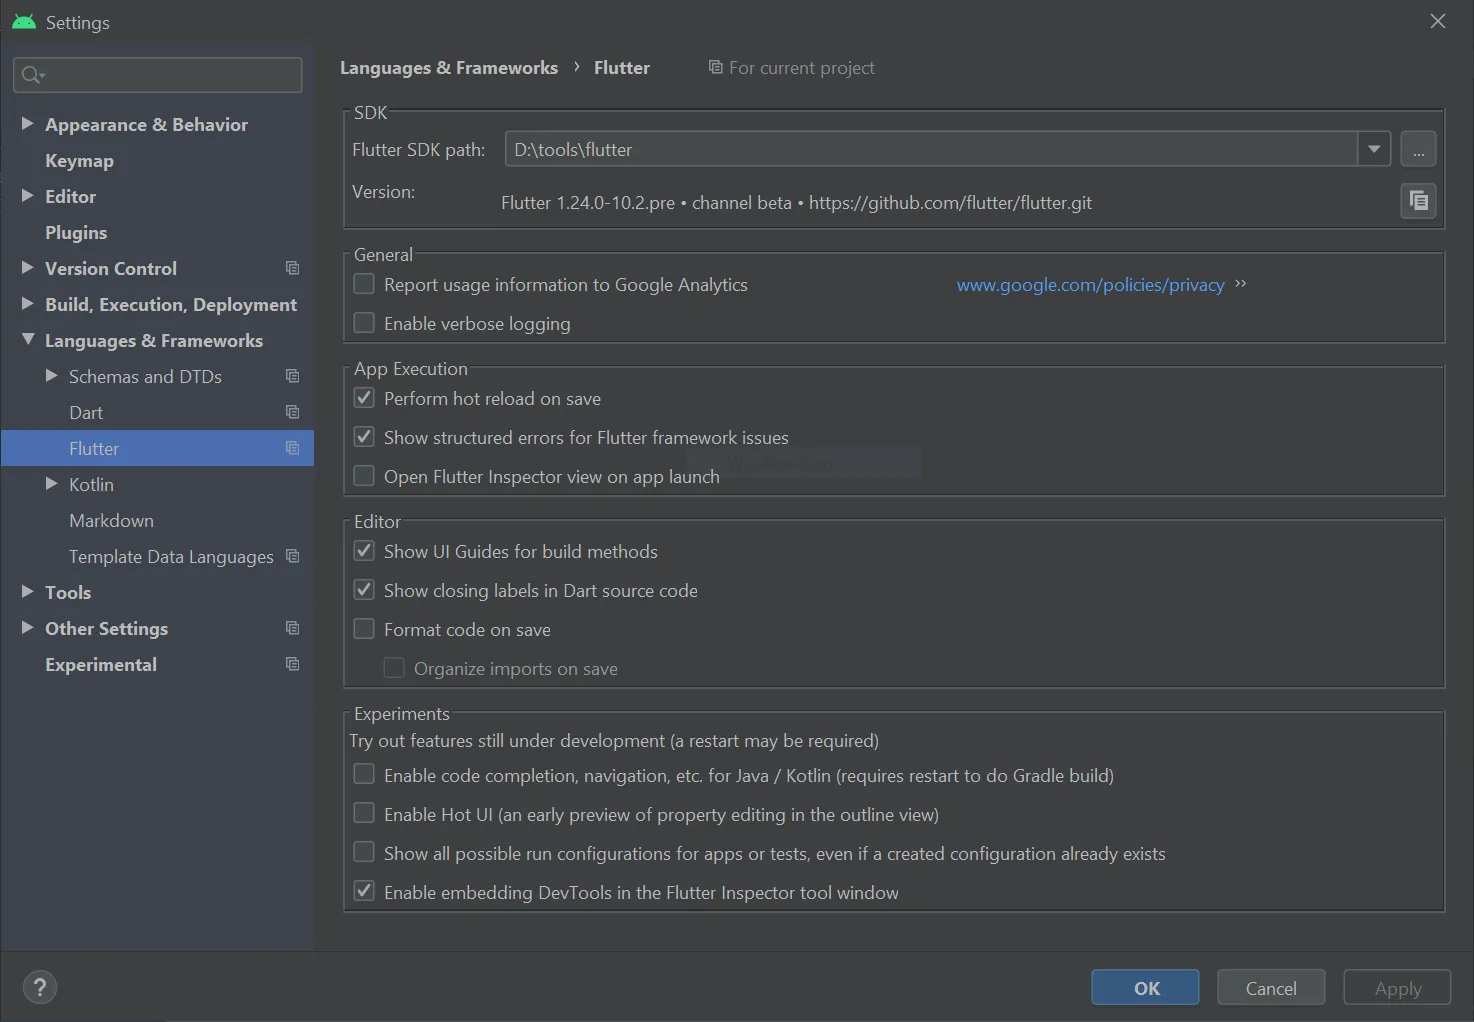Screen dimensions: 1474x1022
Task: Enable Format code on save
Action: (x=364, y=629)
